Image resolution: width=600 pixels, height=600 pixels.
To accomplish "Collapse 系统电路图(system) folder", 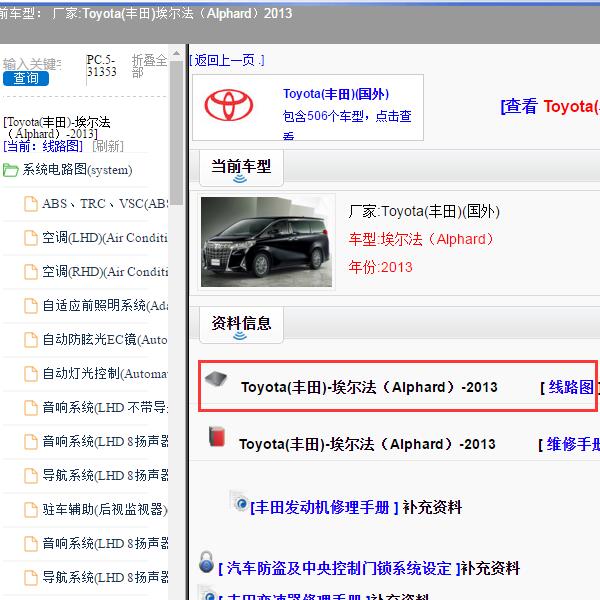I will point(77,170).
